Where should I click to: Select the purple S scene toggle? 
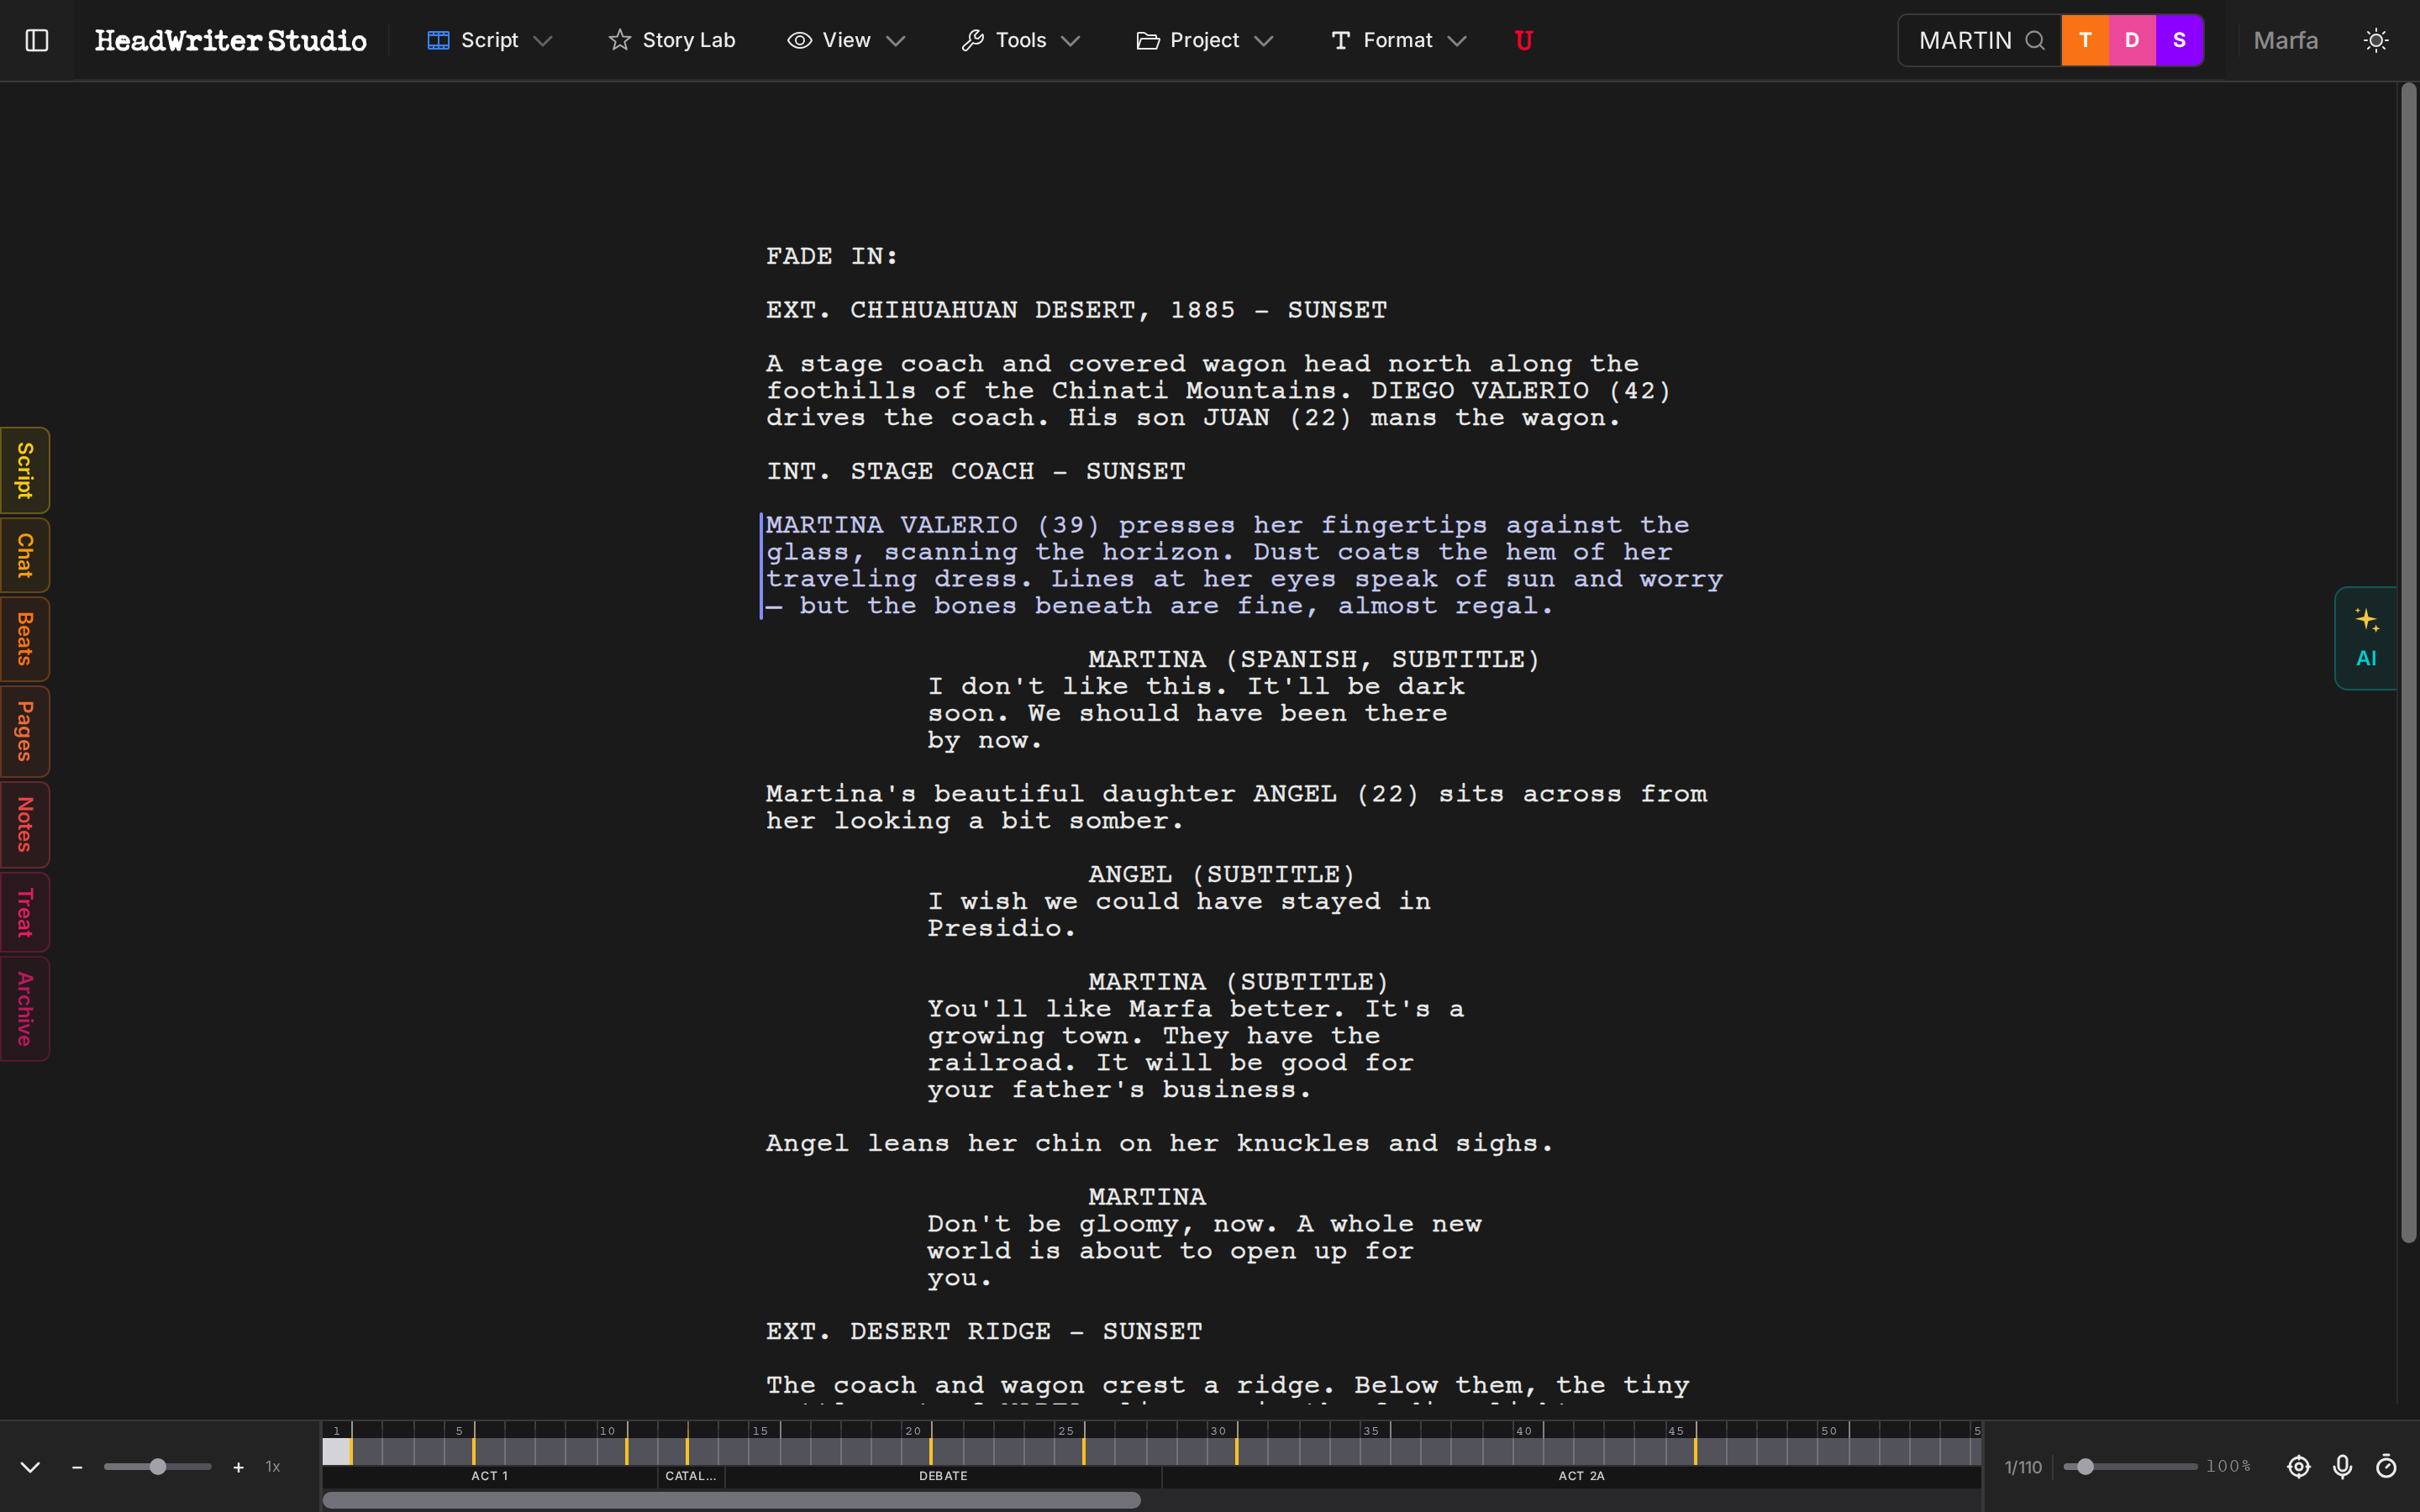coord(2177,40)
